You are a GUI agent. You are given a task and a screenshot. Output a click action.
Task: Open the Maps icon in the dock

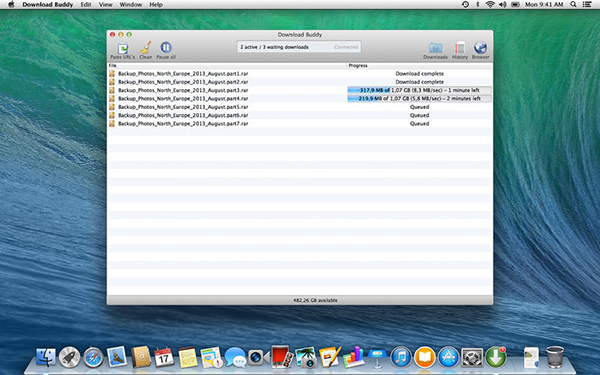(211, 357)
